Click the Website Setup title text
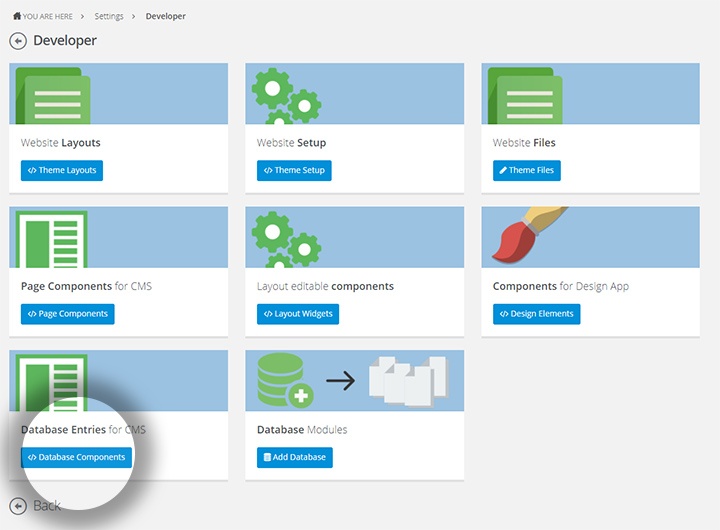The height and width of the screenshot is (530, 720). (291, 143)
